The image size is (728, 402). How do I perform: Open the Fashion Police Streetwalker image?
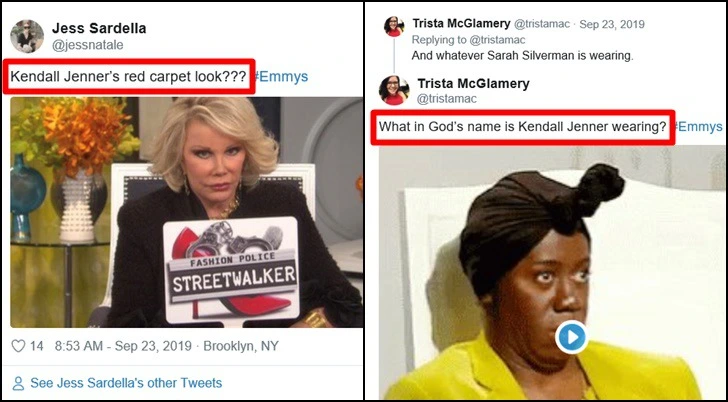click(187, 212)
